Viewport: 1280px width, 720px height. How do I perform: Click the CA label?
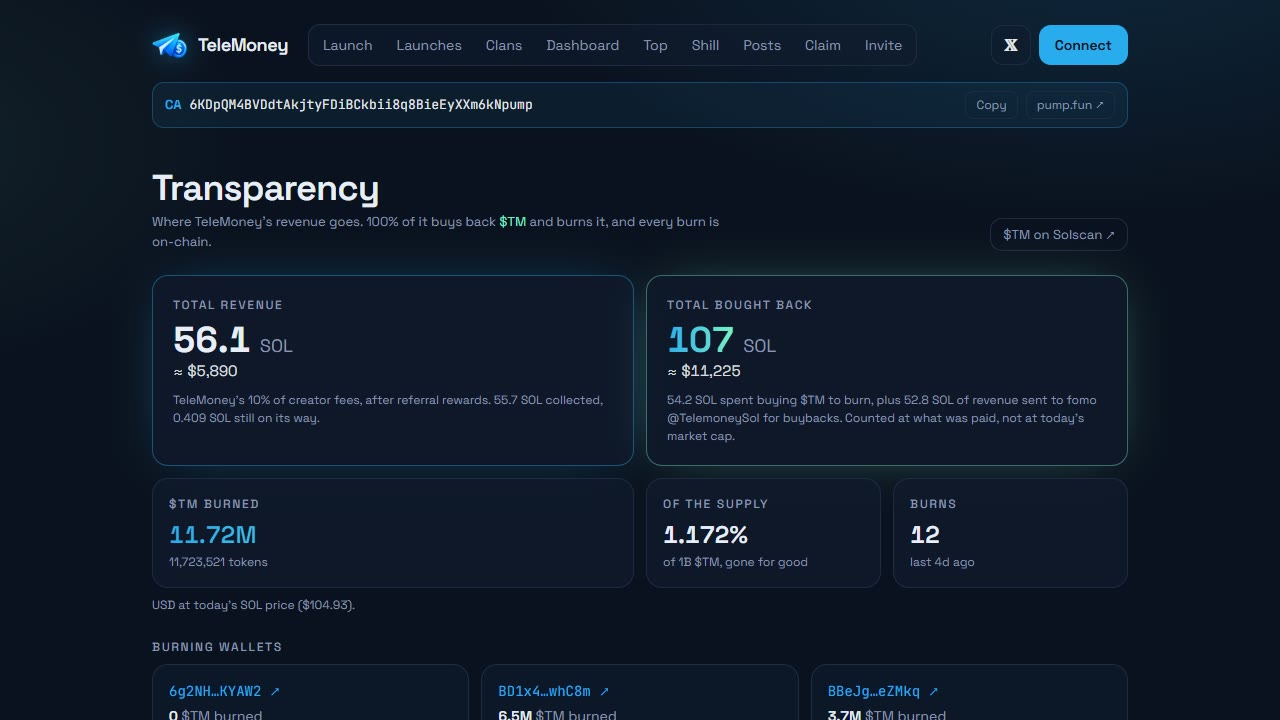(173, 104)
